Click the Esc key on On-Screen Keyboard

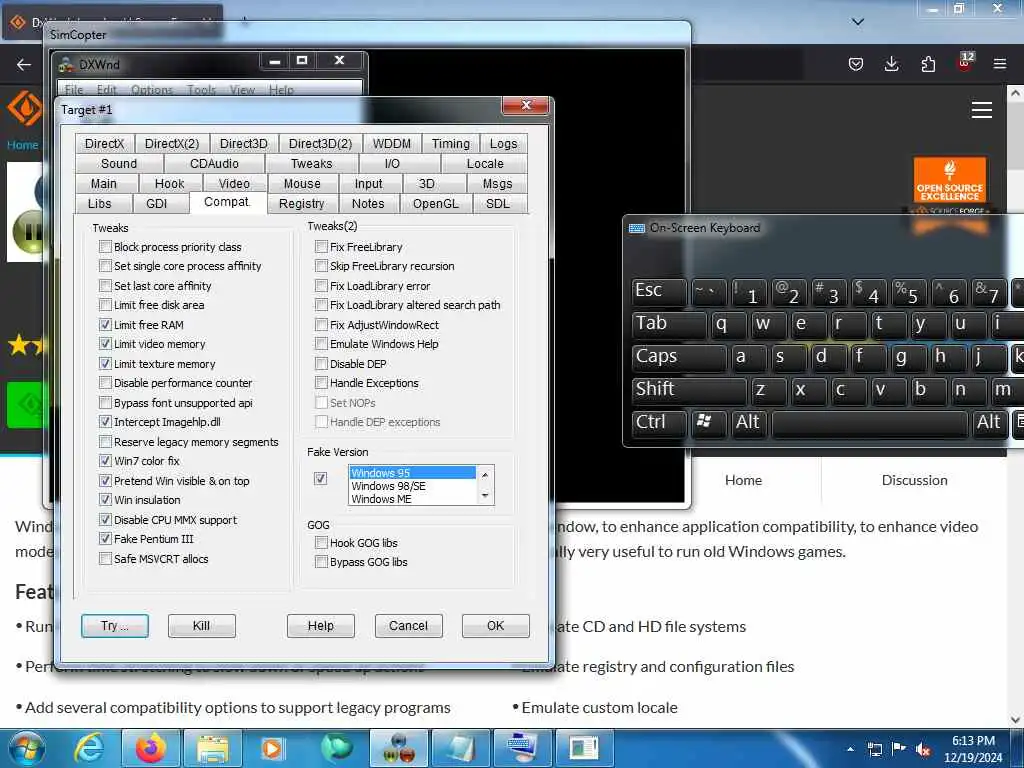pos(659,291)
